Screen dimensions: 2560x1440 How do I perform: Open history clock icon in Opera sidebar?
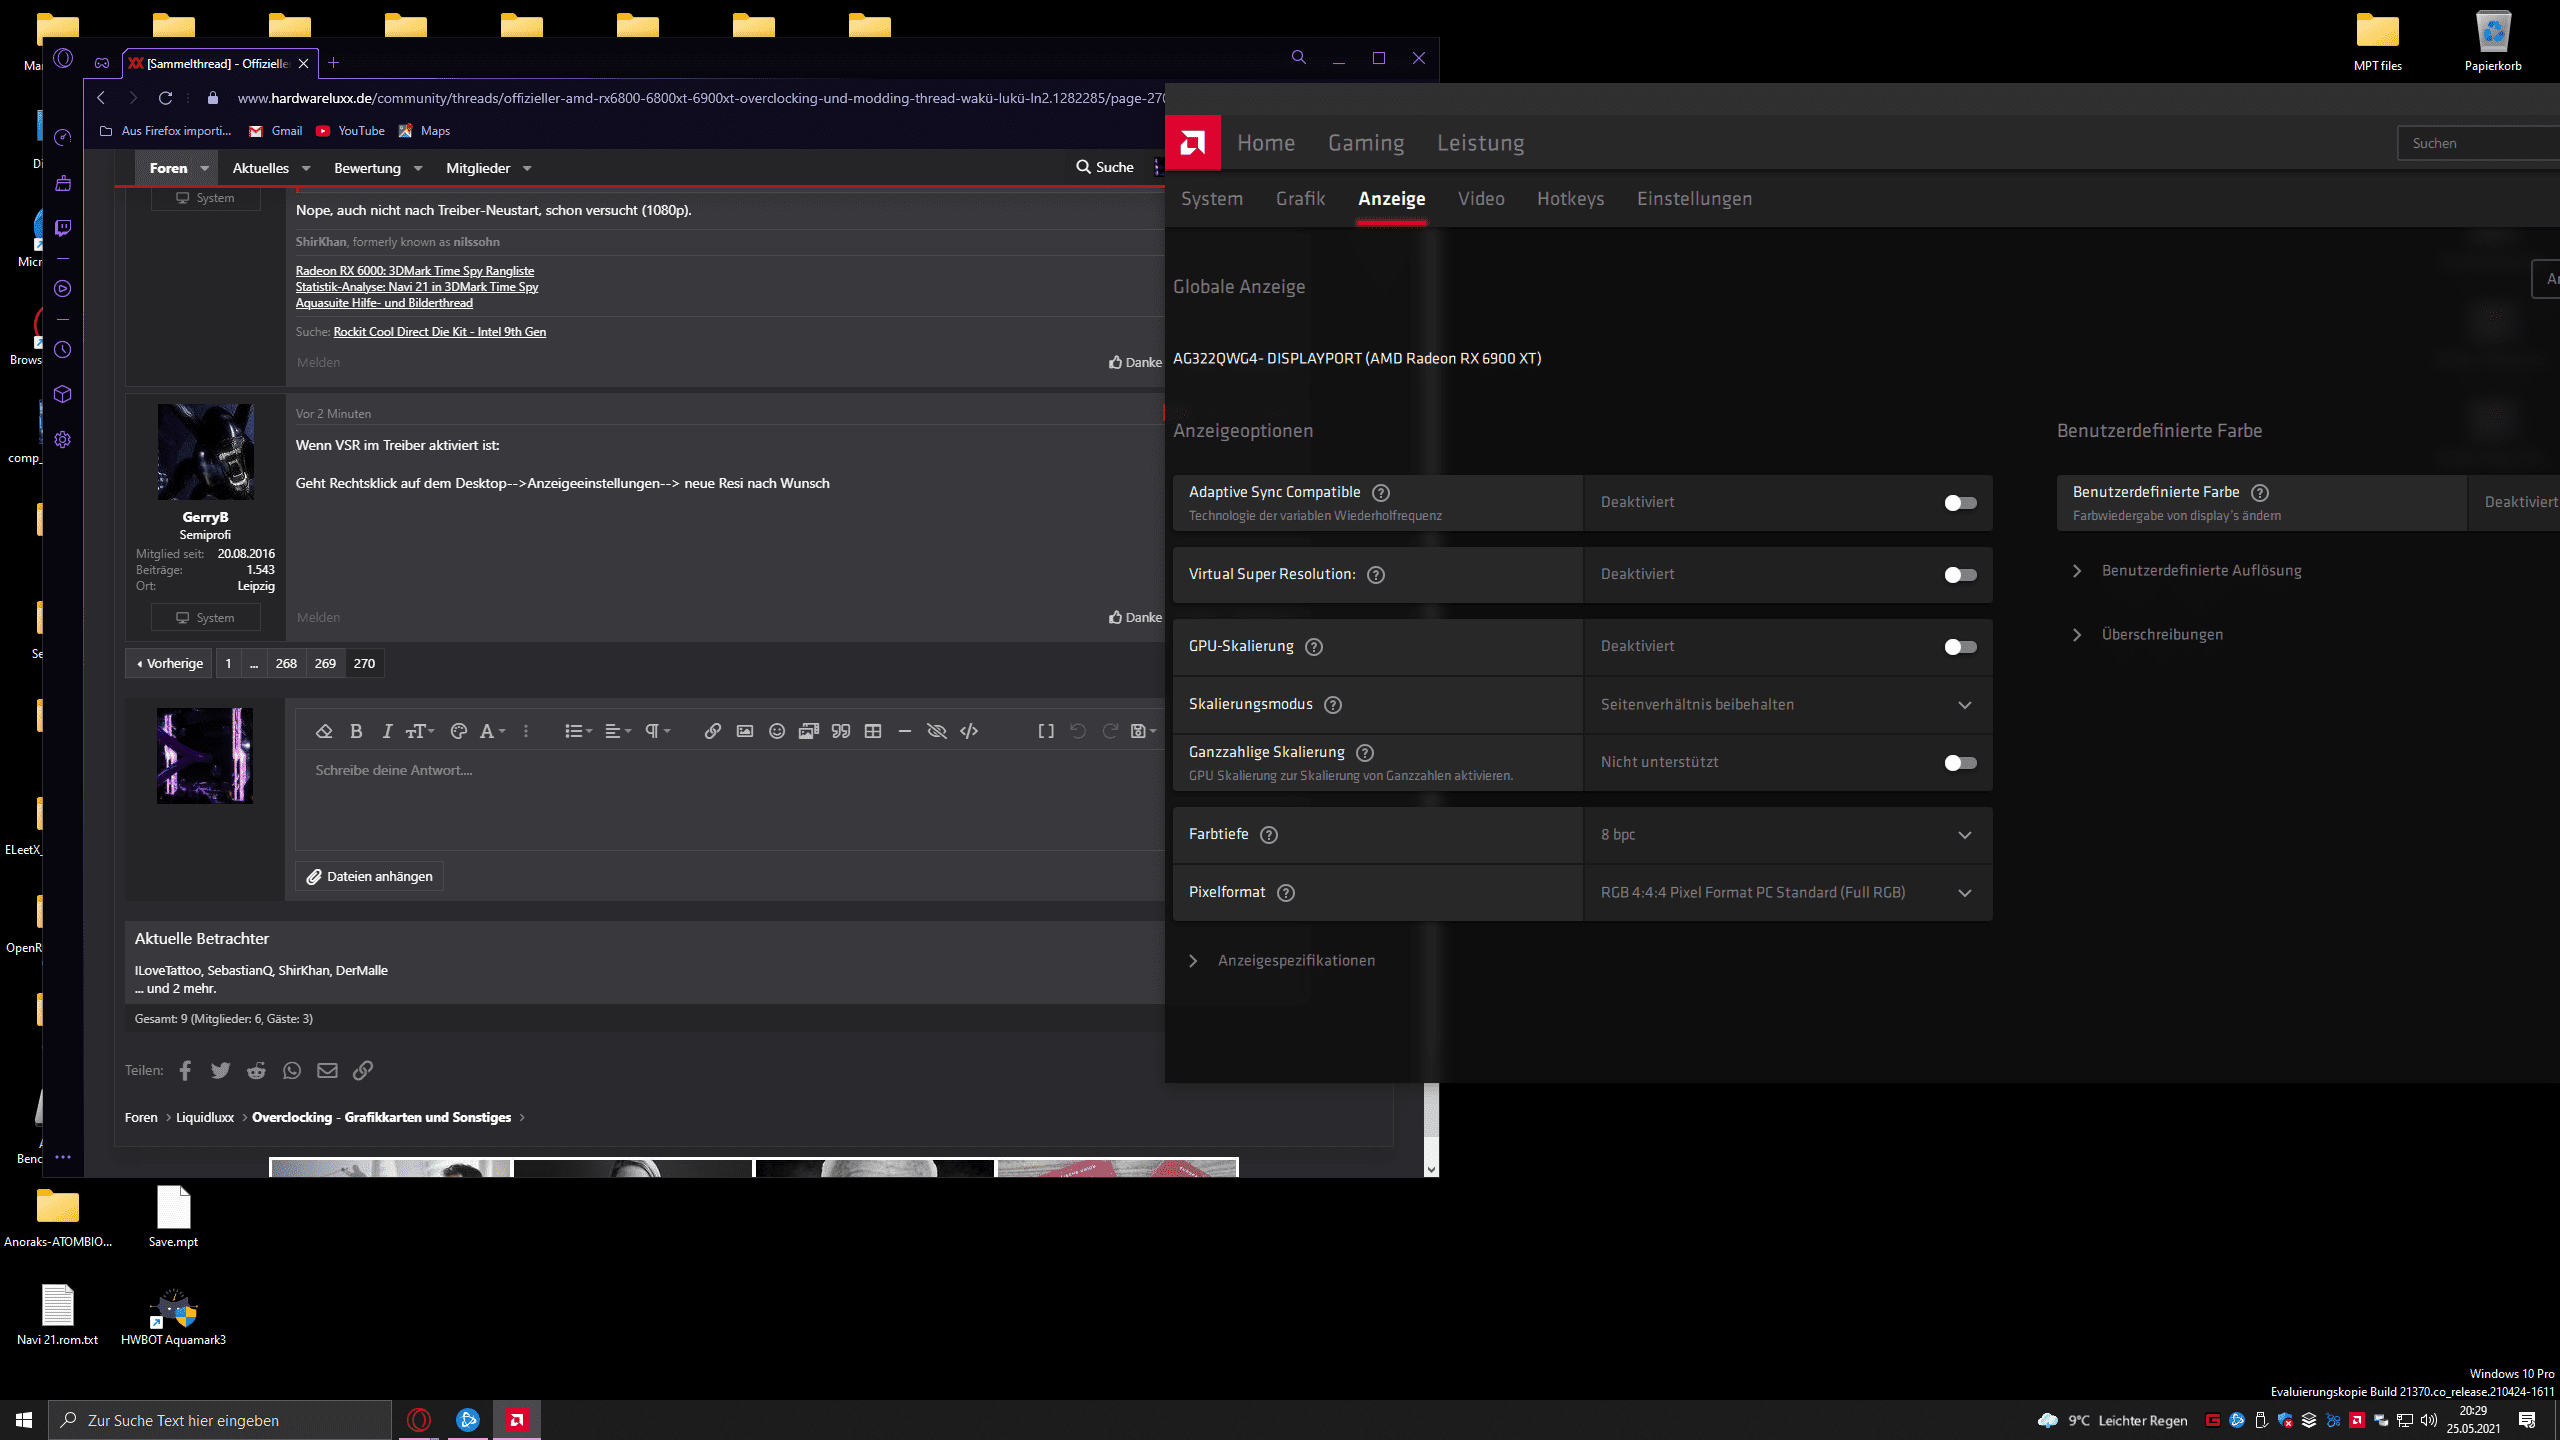click(x=63, y=350)
